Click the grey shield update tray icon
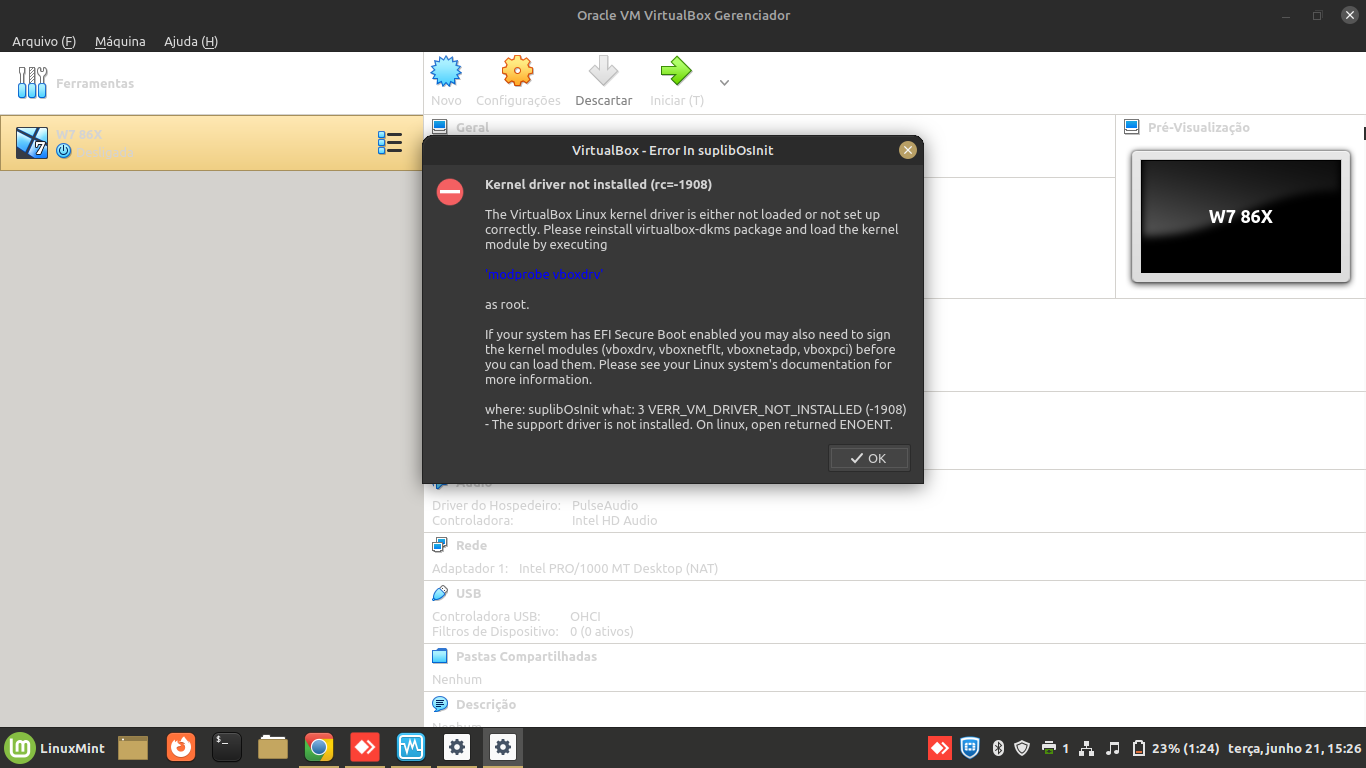This screenshot has height=768, width=1366. 1022,747
